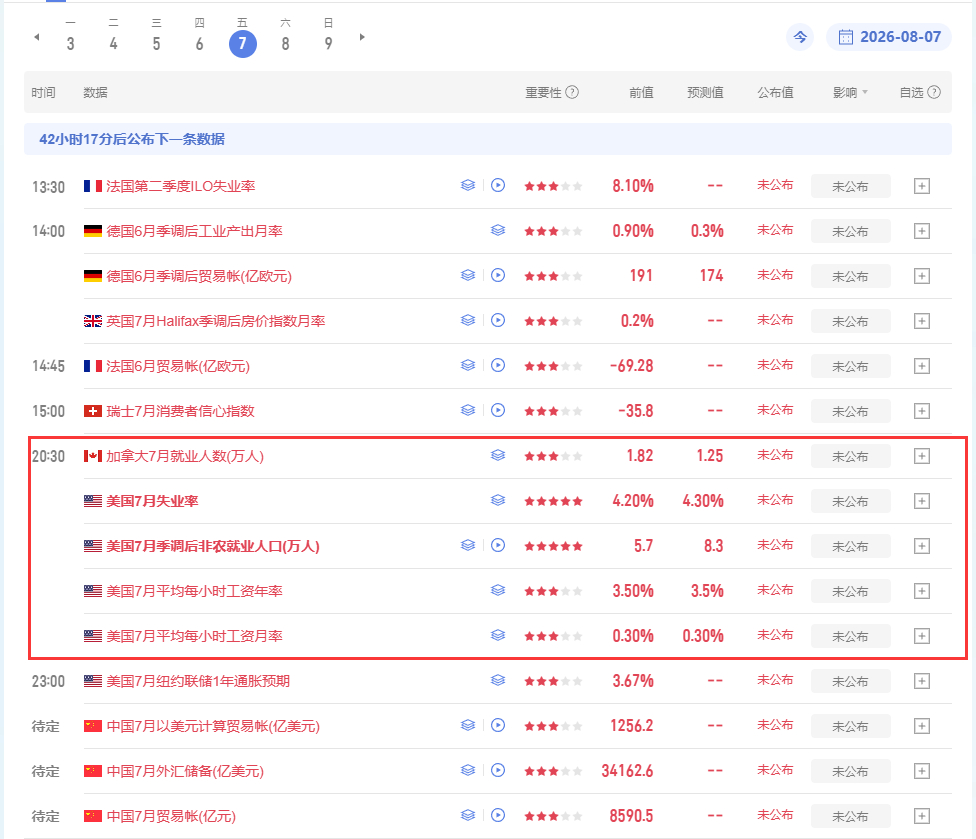976x839 pixels.
Task: Add 中国7月贸易帐(亿元) to watchlist
Action: [922, 816]
